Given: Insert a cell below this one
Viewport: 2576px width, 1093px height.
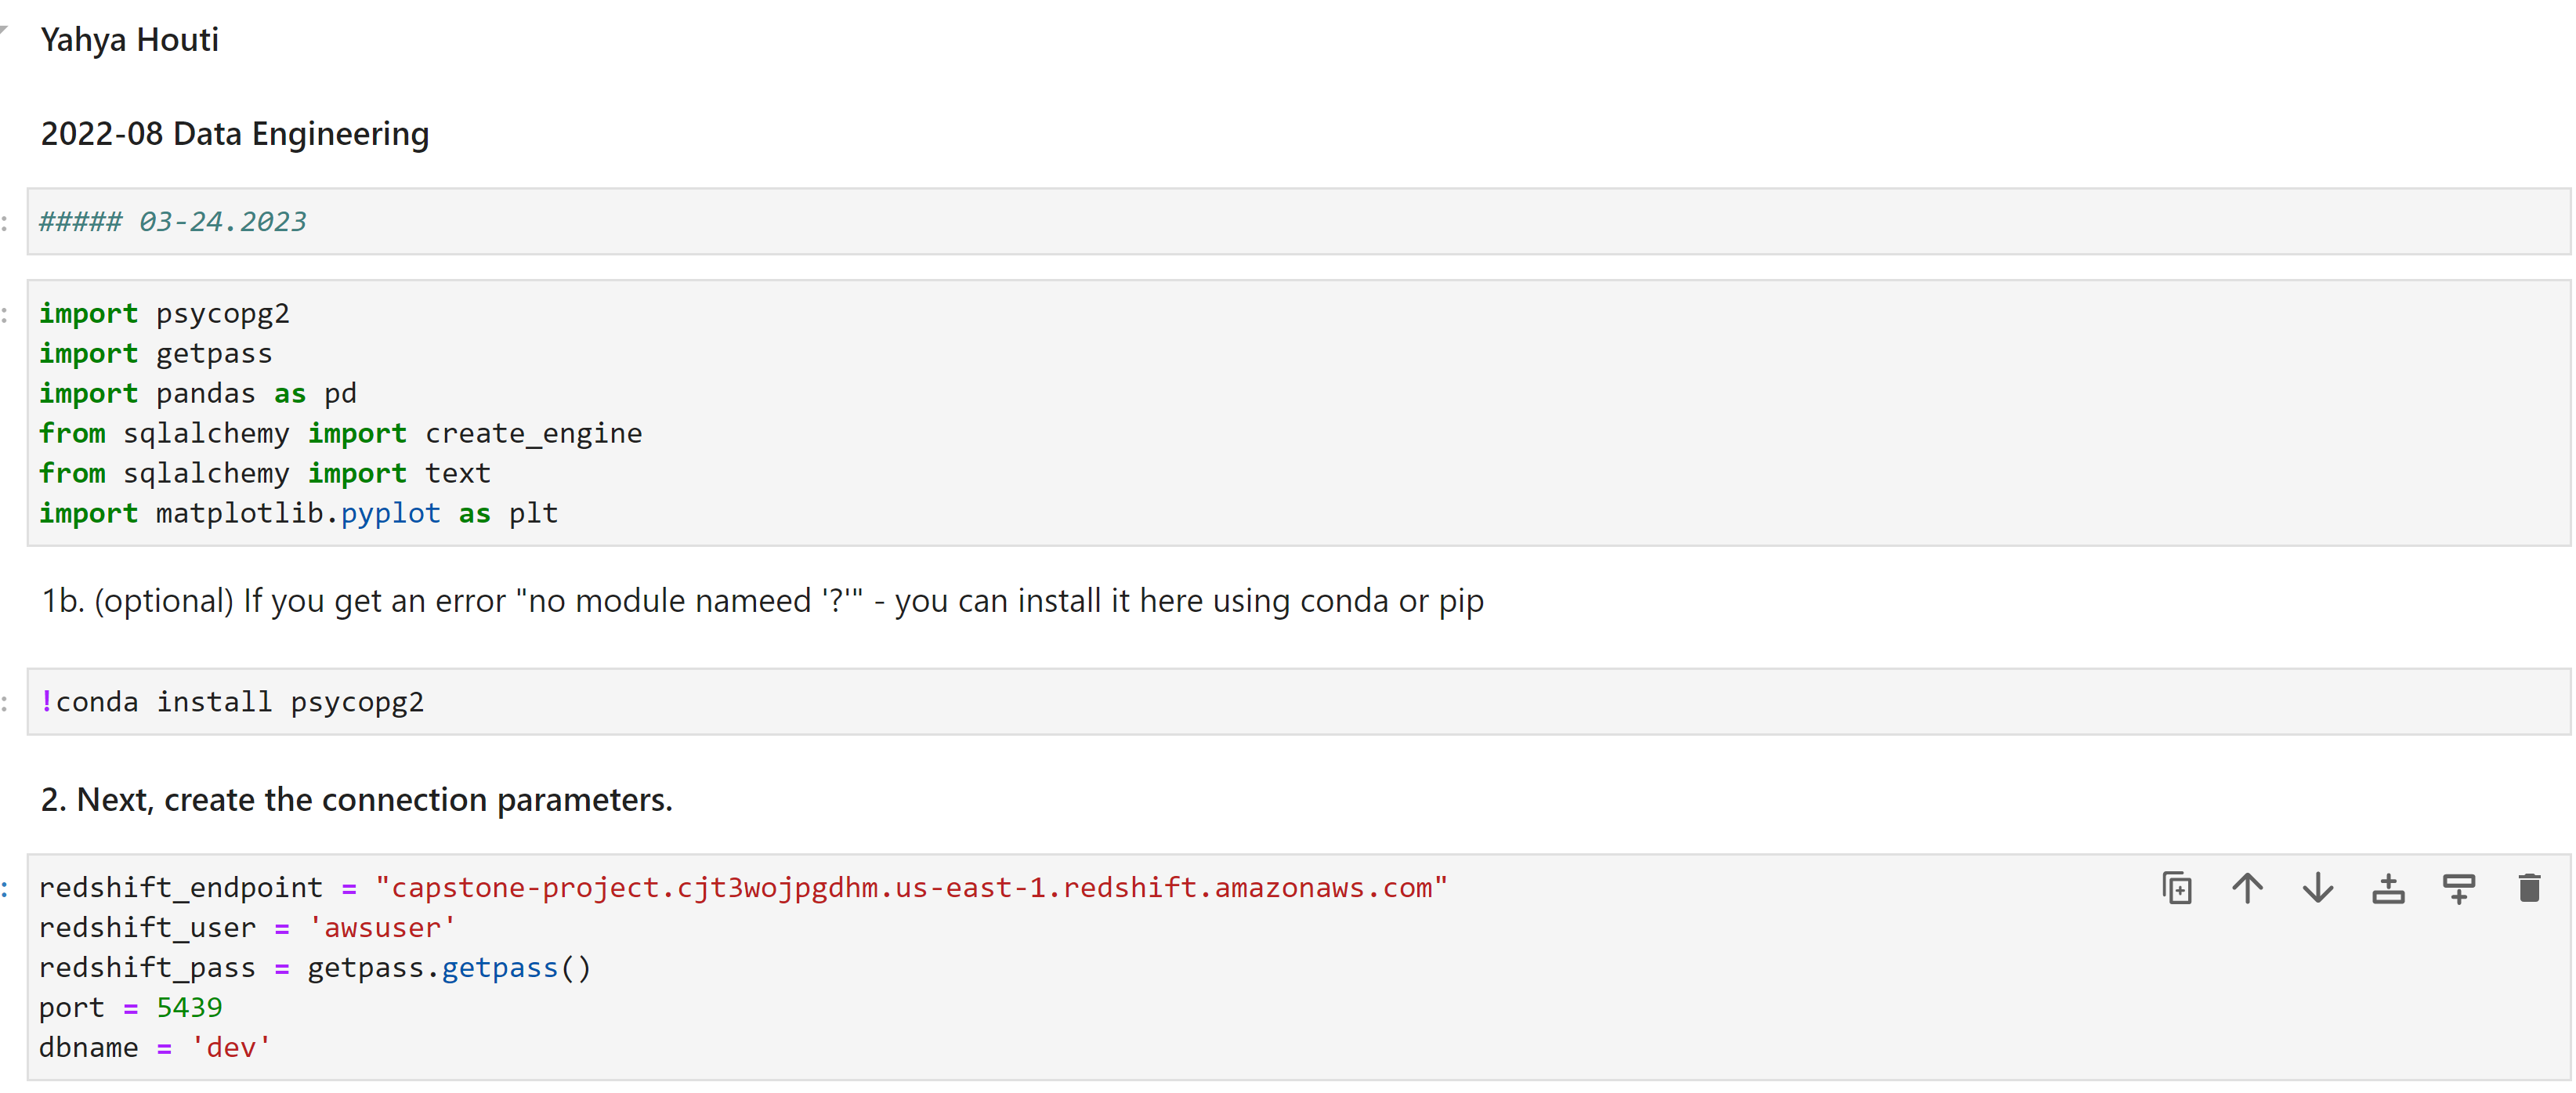Looking at the screenshot, I should 2459,888.
